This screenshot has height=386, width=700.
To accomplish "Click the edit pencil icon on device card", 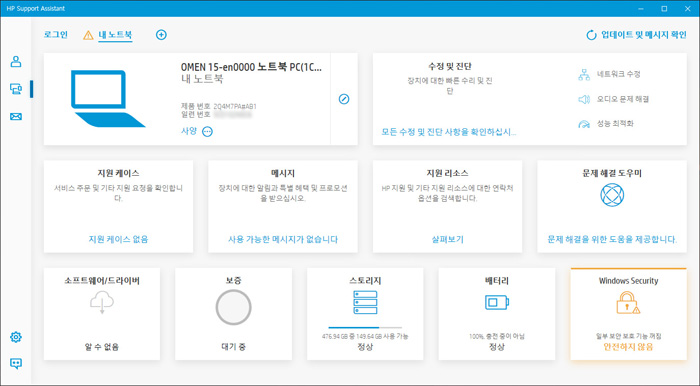I will click(344, 99).
